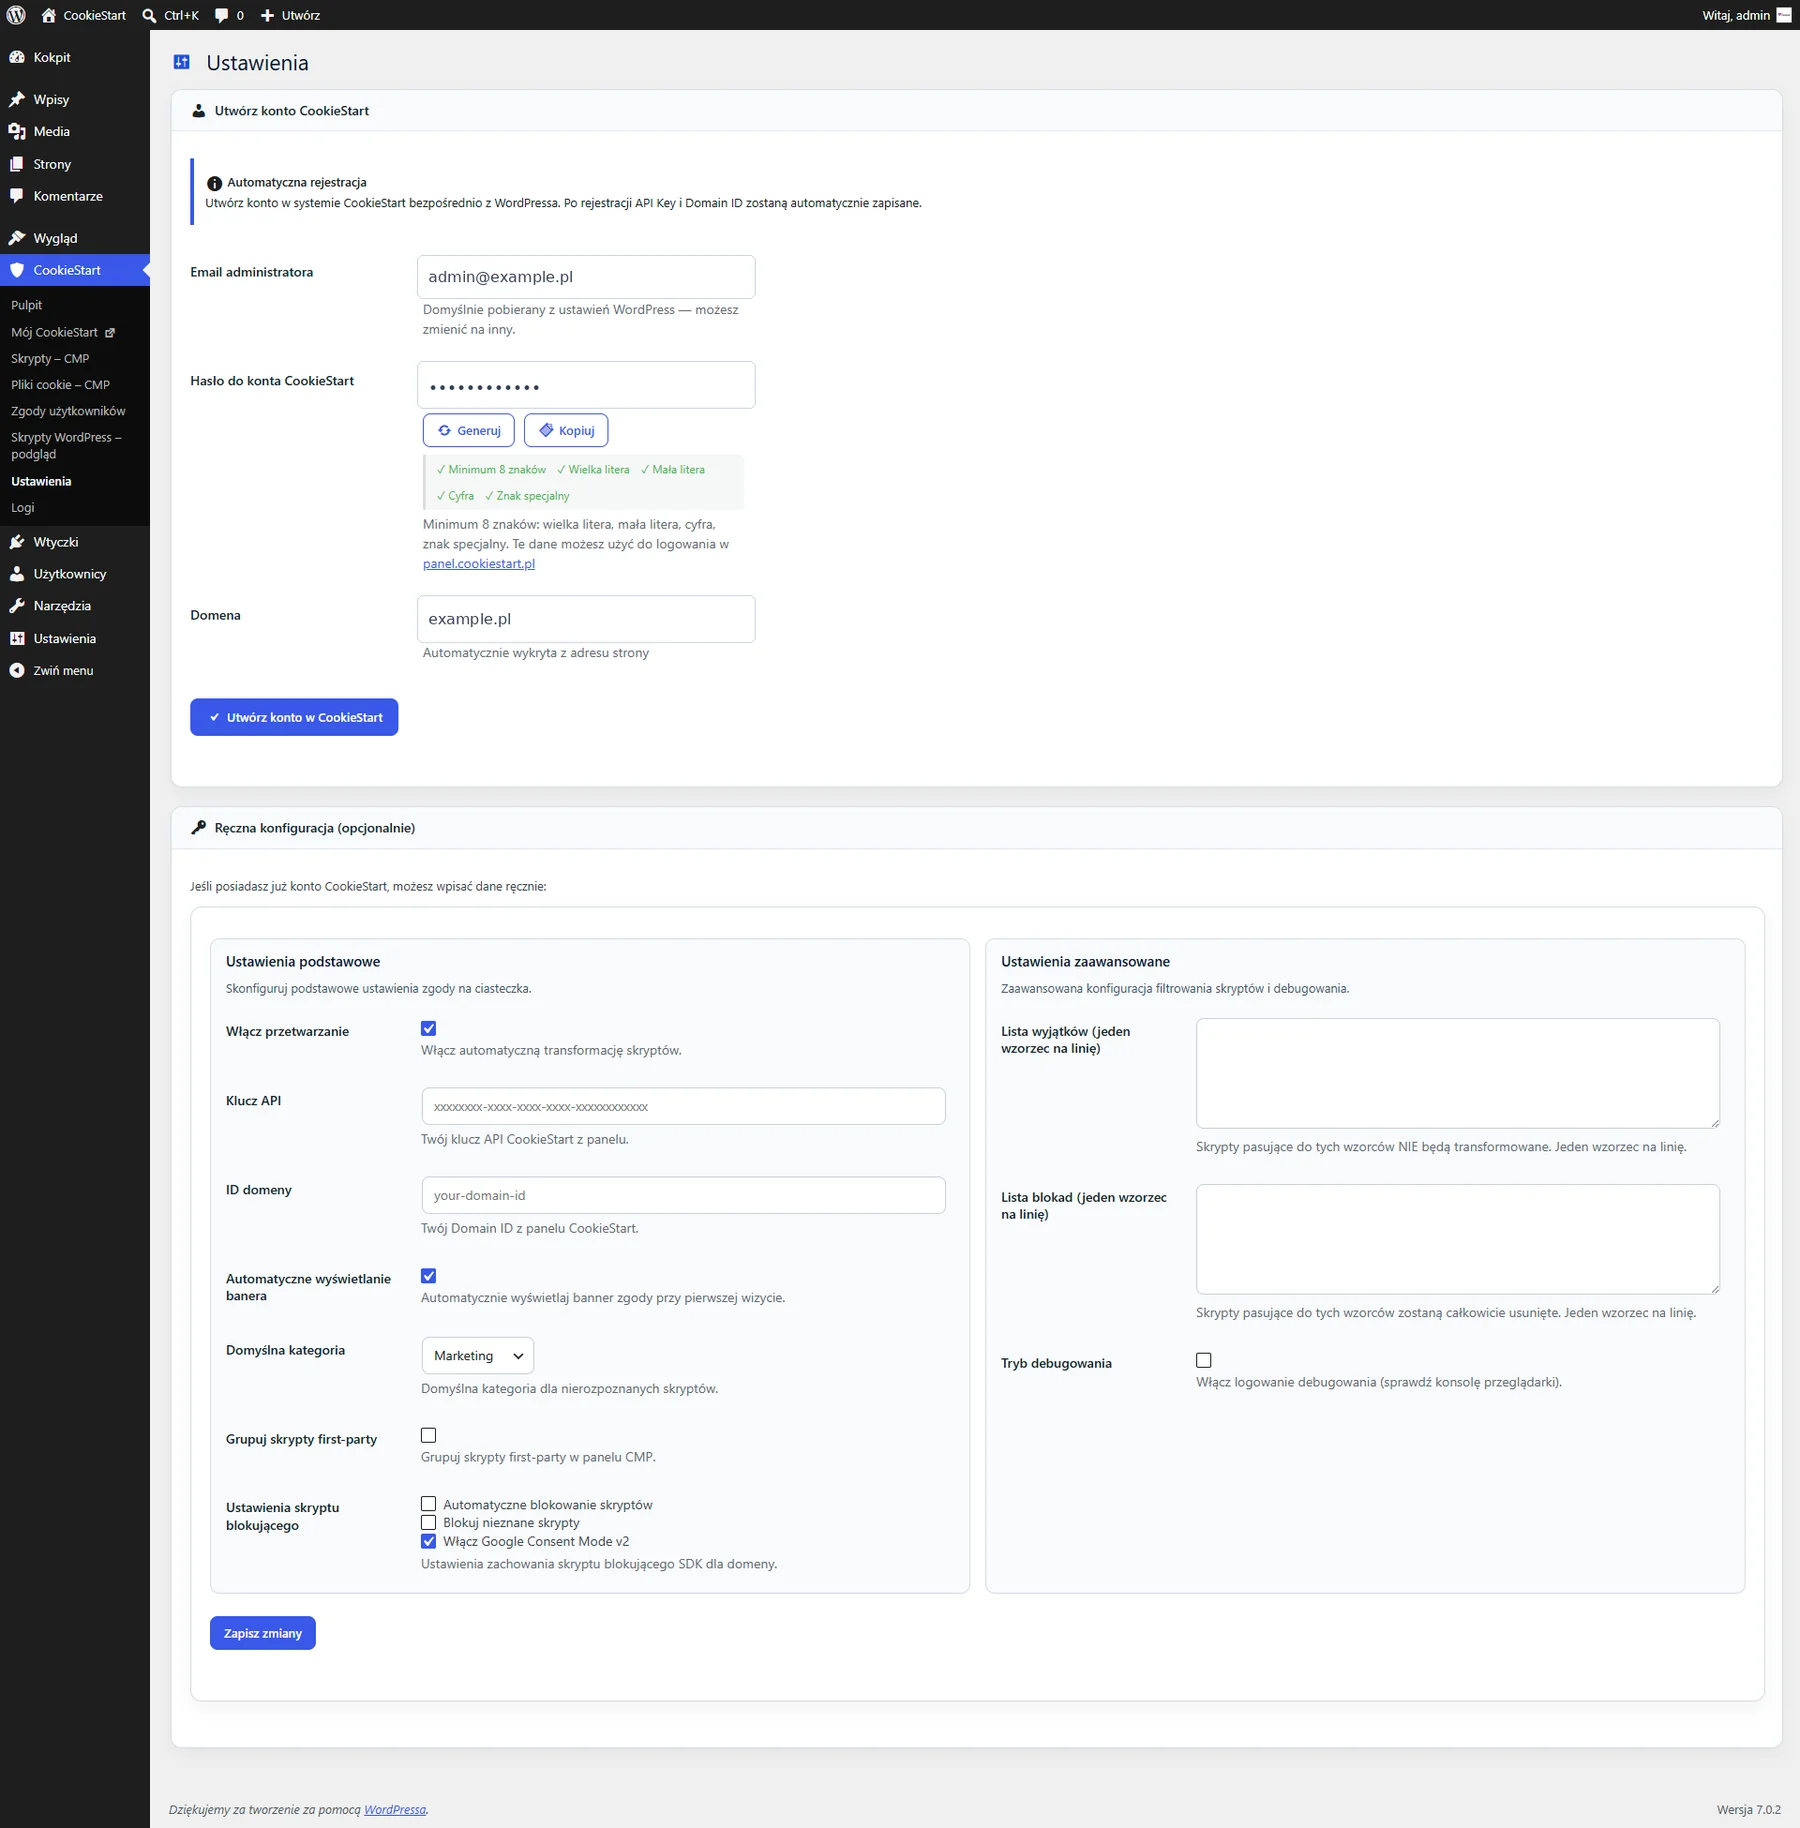Enable Grupuj skrypty first-party checkbox
1800x1828 pixels.
pos(429,1435)
